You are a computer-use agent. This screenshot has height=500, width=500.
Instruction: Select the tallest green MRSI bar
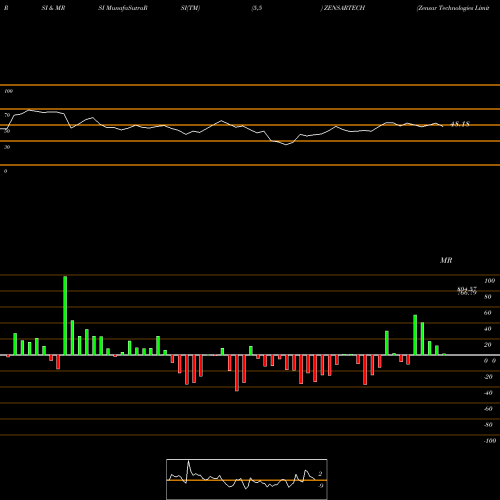pos(65,315)
